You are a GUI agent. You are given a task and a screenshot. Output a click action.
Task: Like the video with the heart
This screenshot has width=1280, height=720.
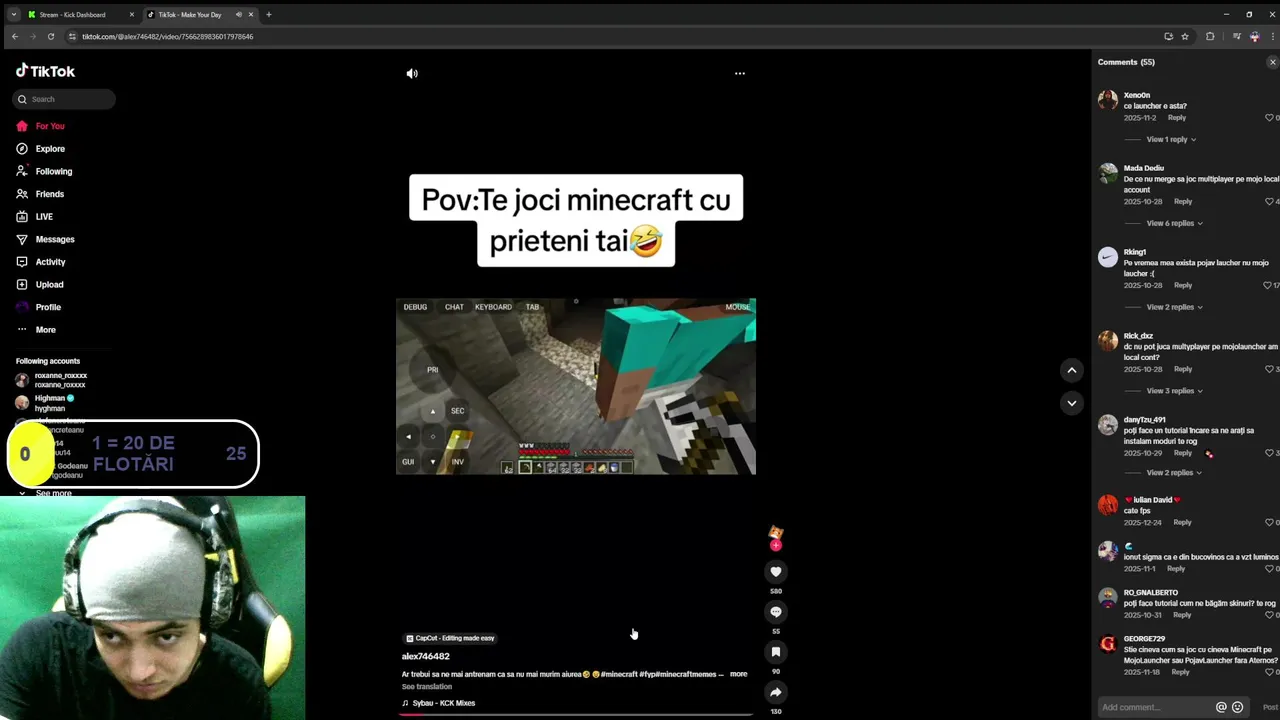775,572
